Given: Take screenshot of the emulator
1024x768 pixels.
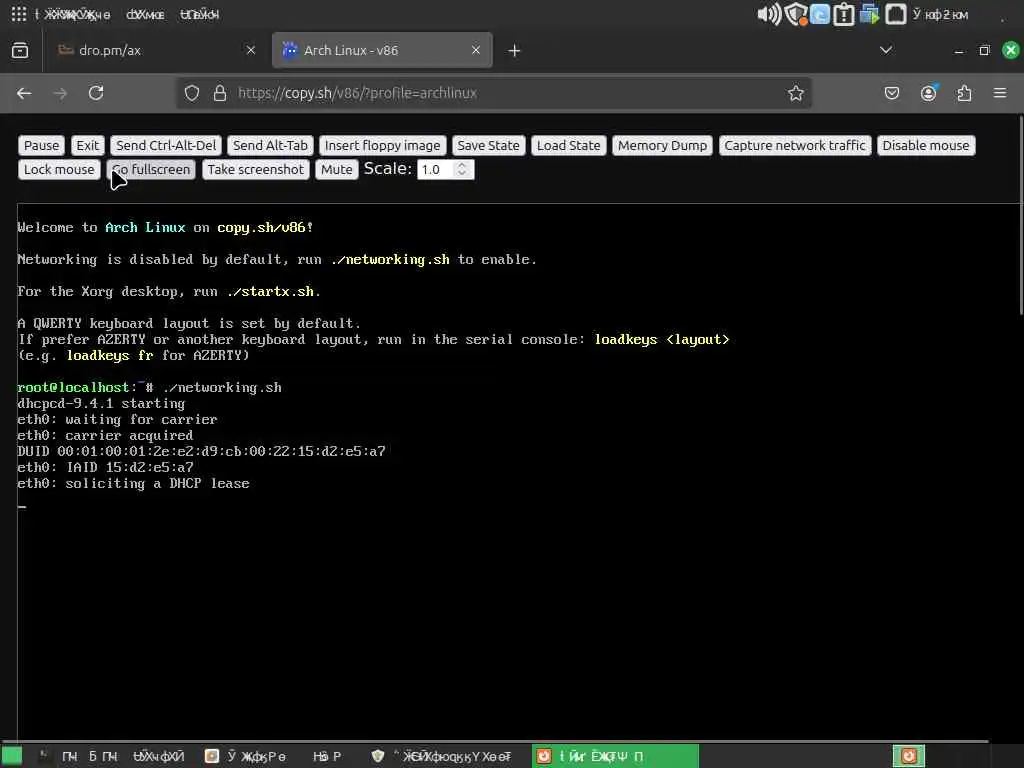Looking at the screenshot, I should click(256, 170).
